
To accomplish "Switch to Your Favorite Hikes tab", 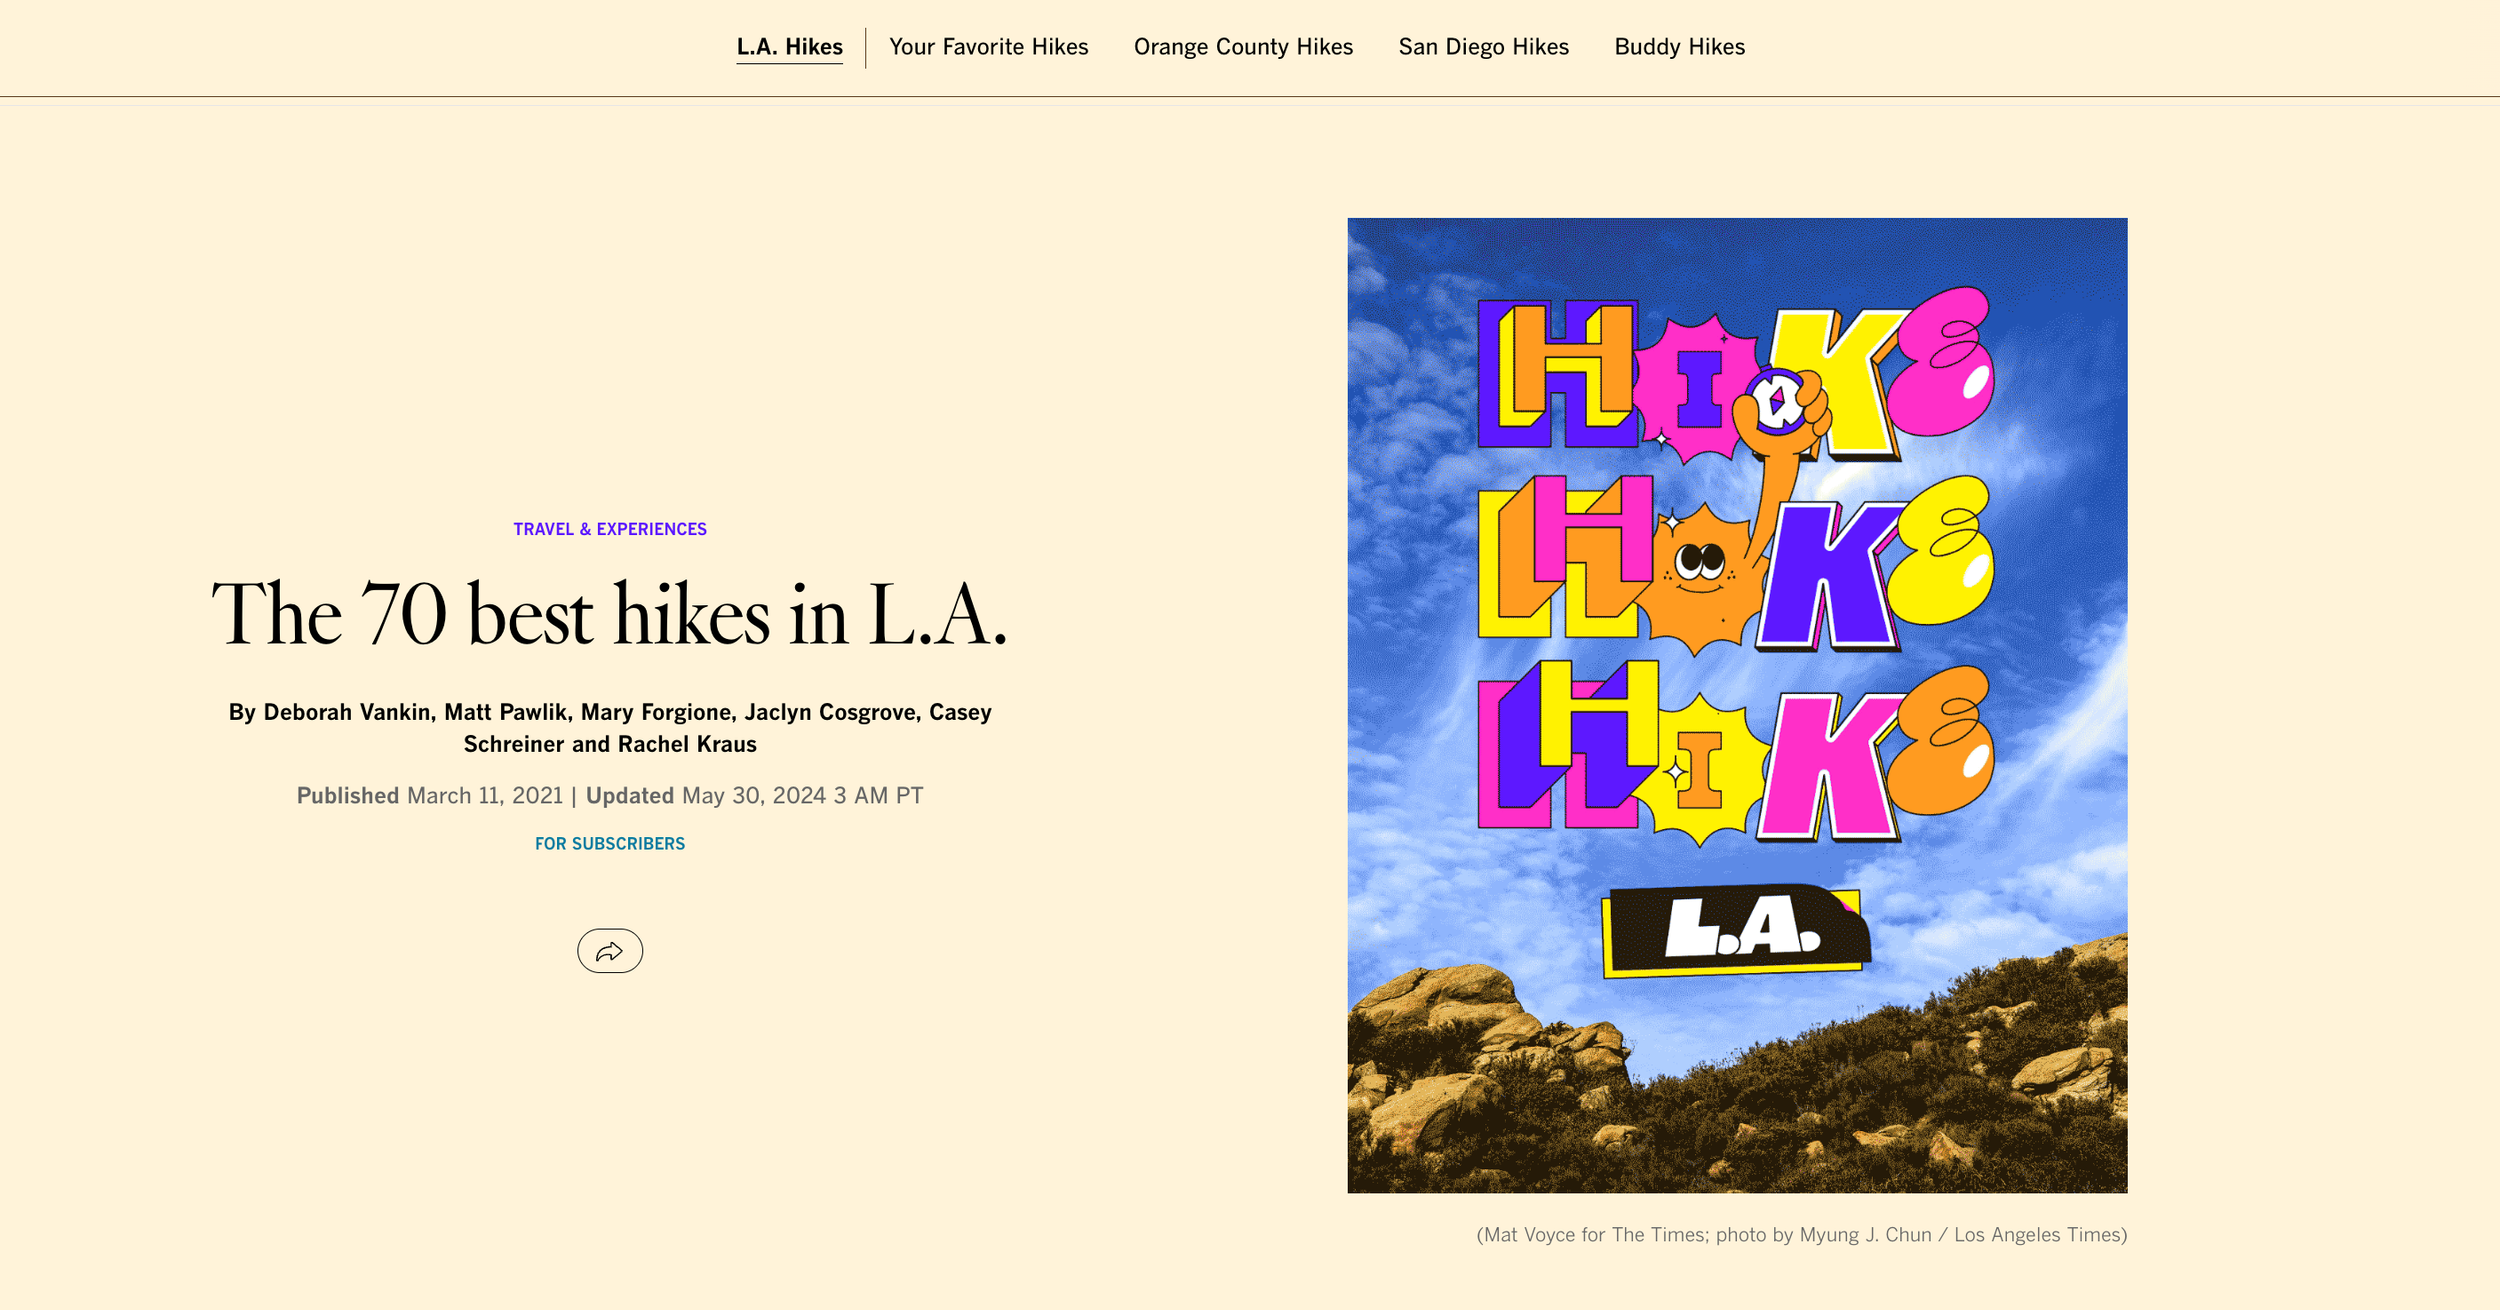I will [988, 47].
